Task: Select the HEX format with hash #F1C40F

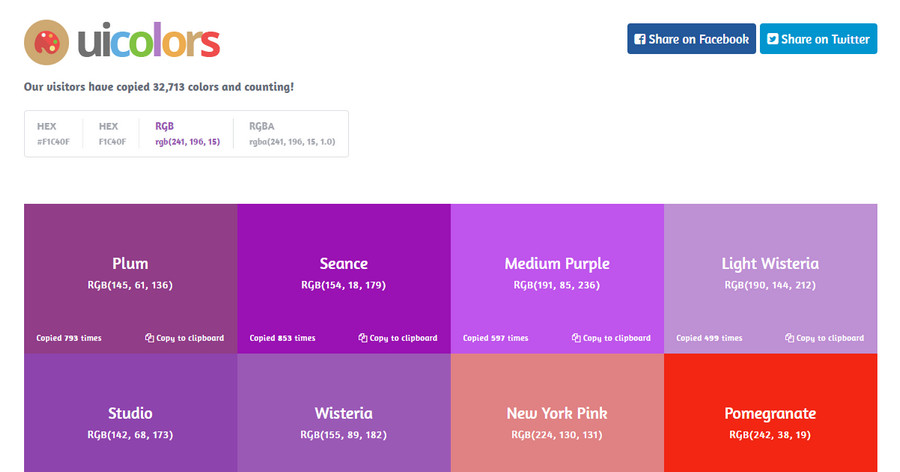Action: pos(54,134)
